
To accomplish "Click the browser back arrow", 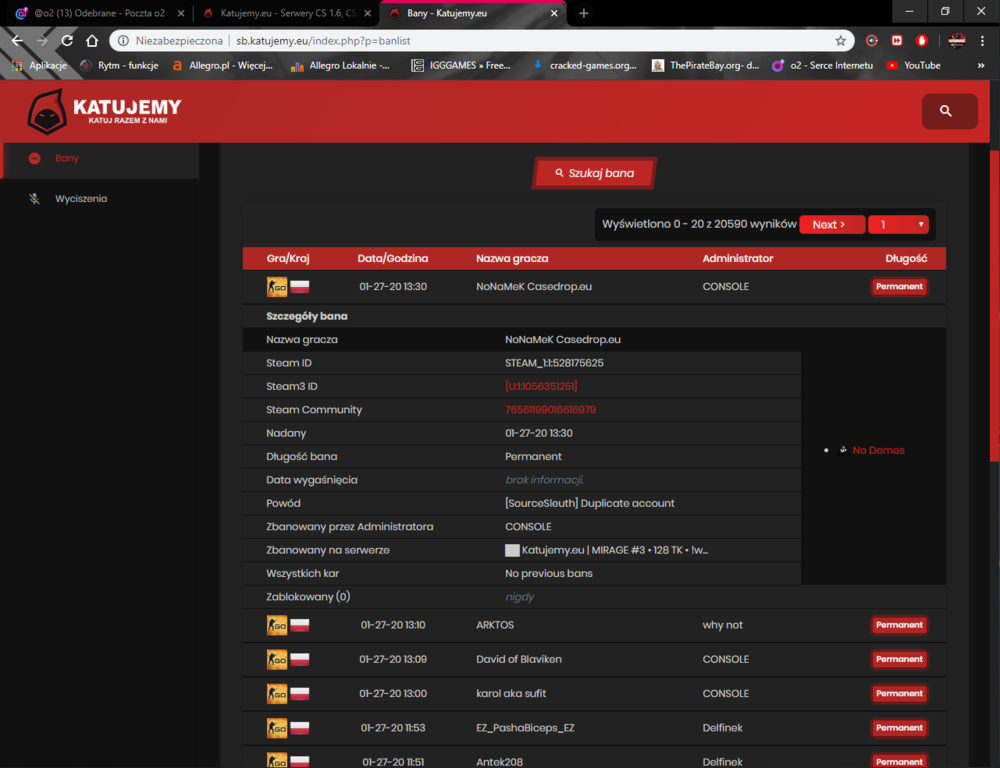I will click(x=17, y=41).
